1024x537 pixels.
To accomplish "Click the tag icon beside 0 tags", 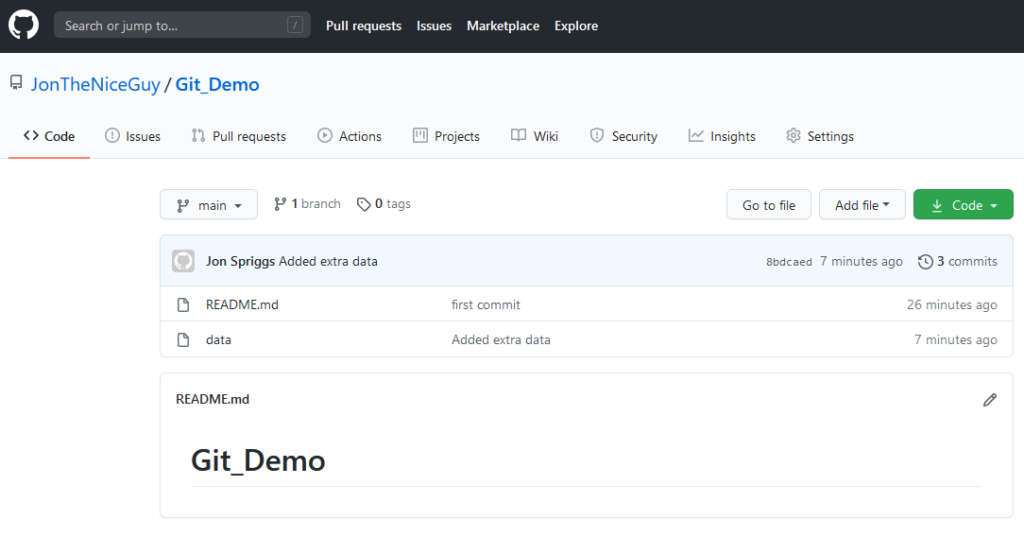I will (364, 204).
